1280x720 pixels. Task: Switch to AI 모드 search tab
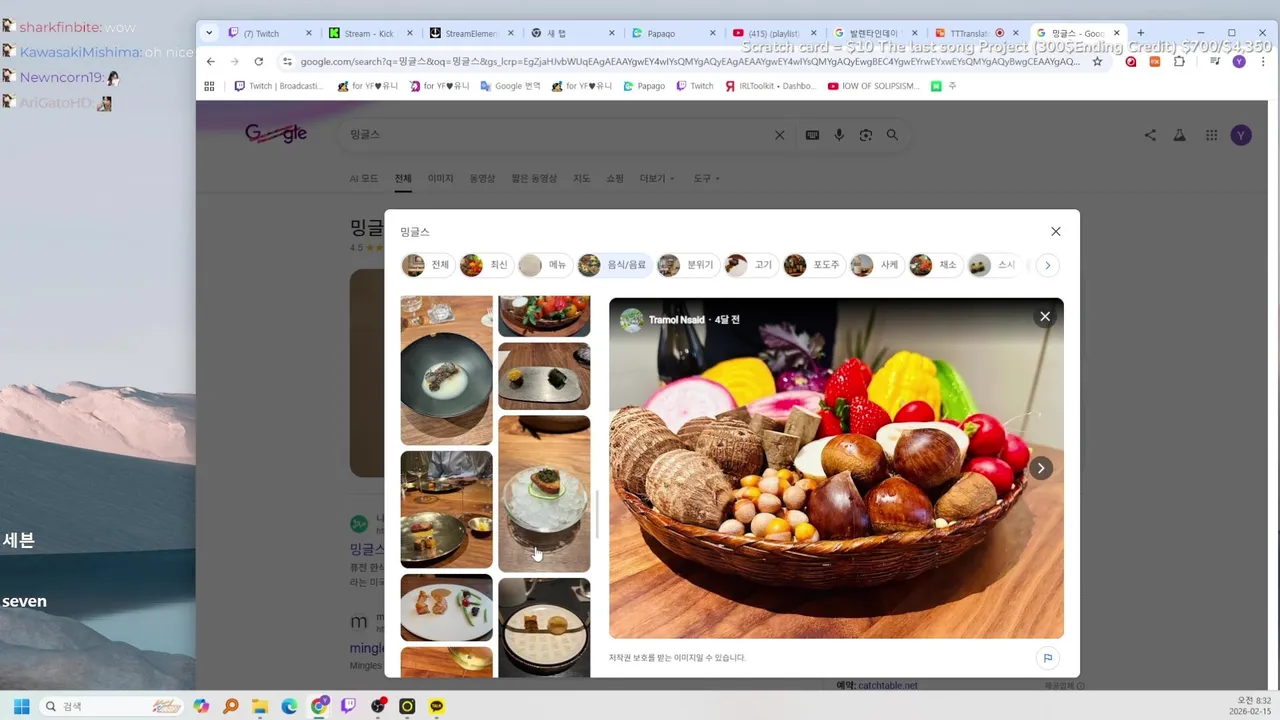click(x=364, y=179)
